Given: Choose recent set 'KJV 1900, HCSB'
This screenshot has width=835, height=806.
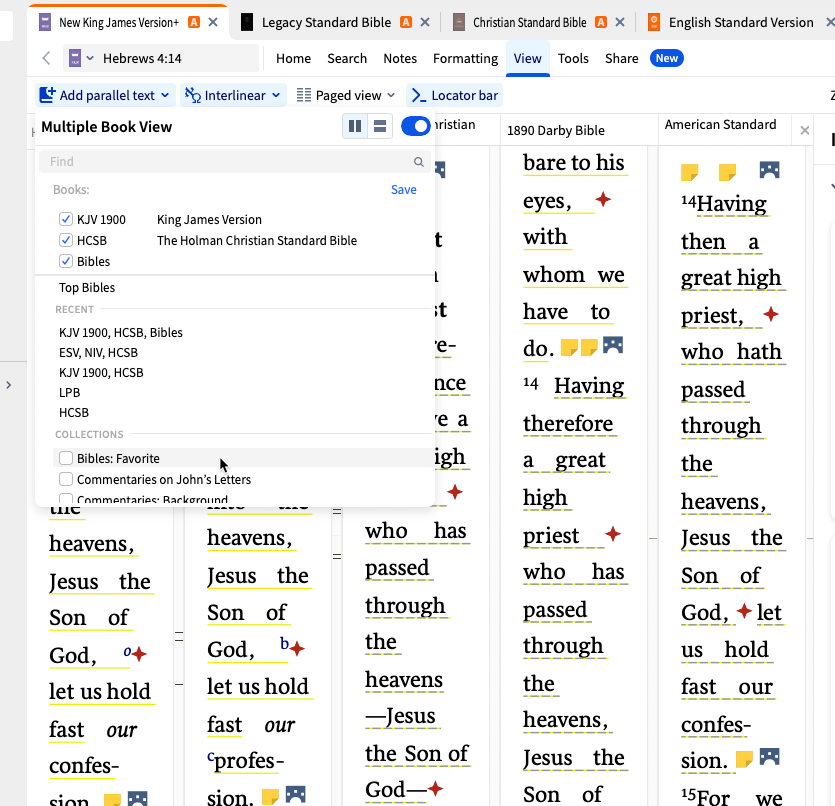Looking at the screenshot, I should 101,373.
